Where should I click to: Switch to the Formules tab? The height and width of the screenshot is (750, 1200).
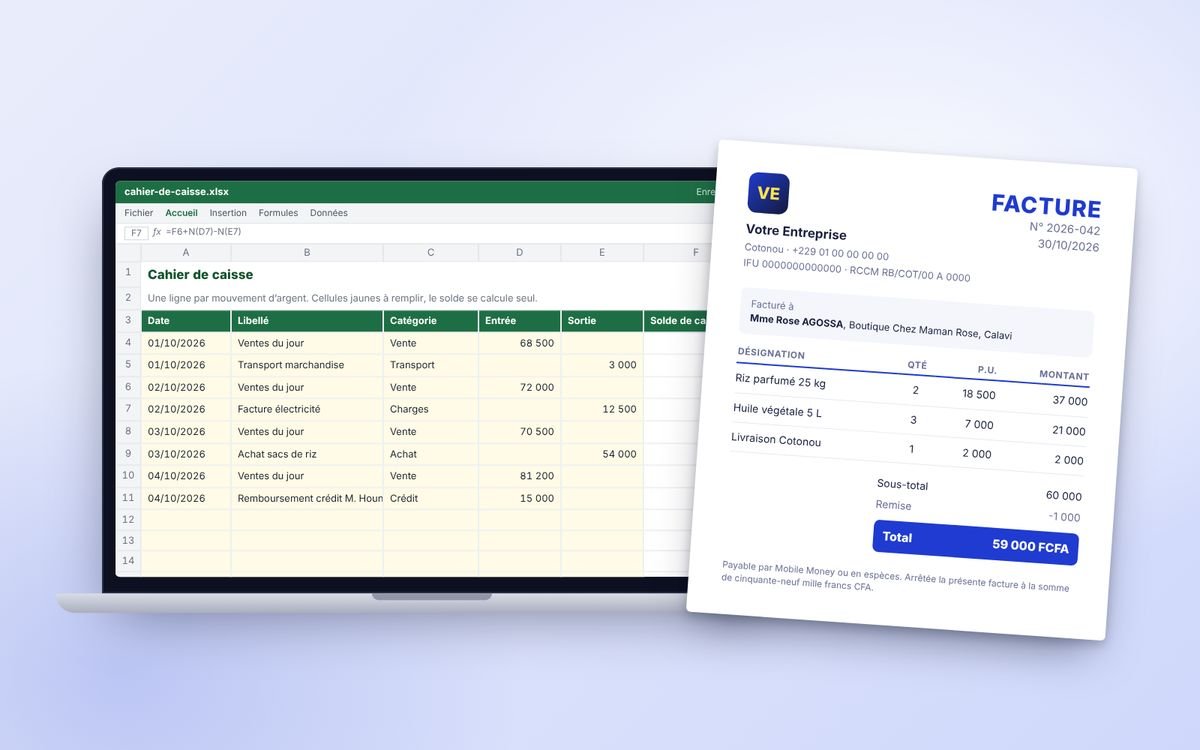tap(278, 213)
